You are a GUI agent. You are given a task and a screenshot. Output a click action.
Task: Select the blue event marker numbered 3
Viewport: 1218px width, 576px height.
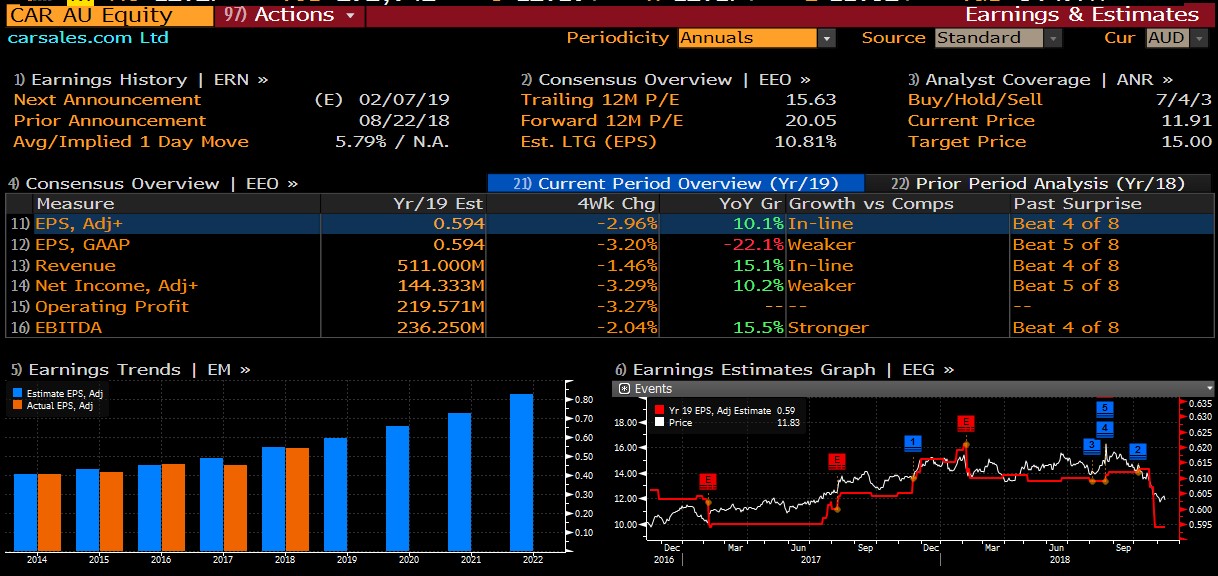tap(1092, 445)
